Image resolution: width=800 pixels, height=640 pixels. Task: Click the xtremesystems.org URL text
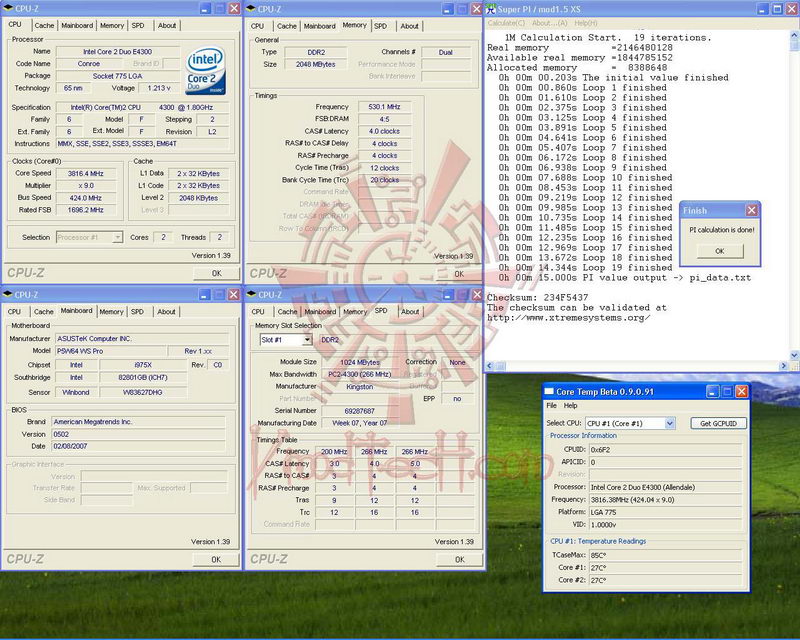coord(568,317)
